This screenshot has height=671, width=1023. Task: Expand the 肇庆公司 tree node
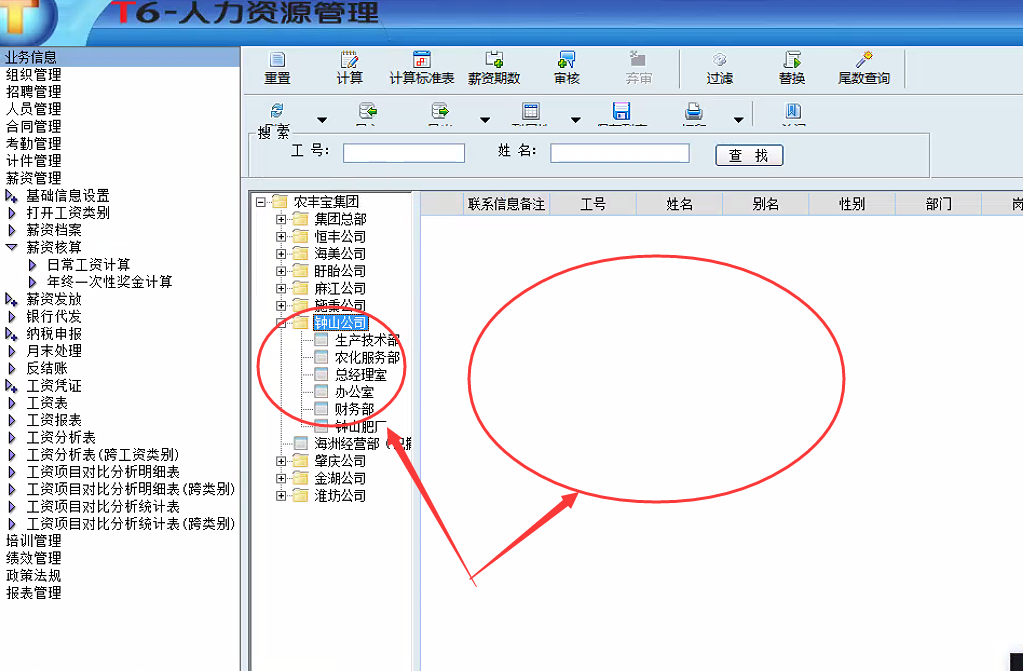tap(281, 461)
